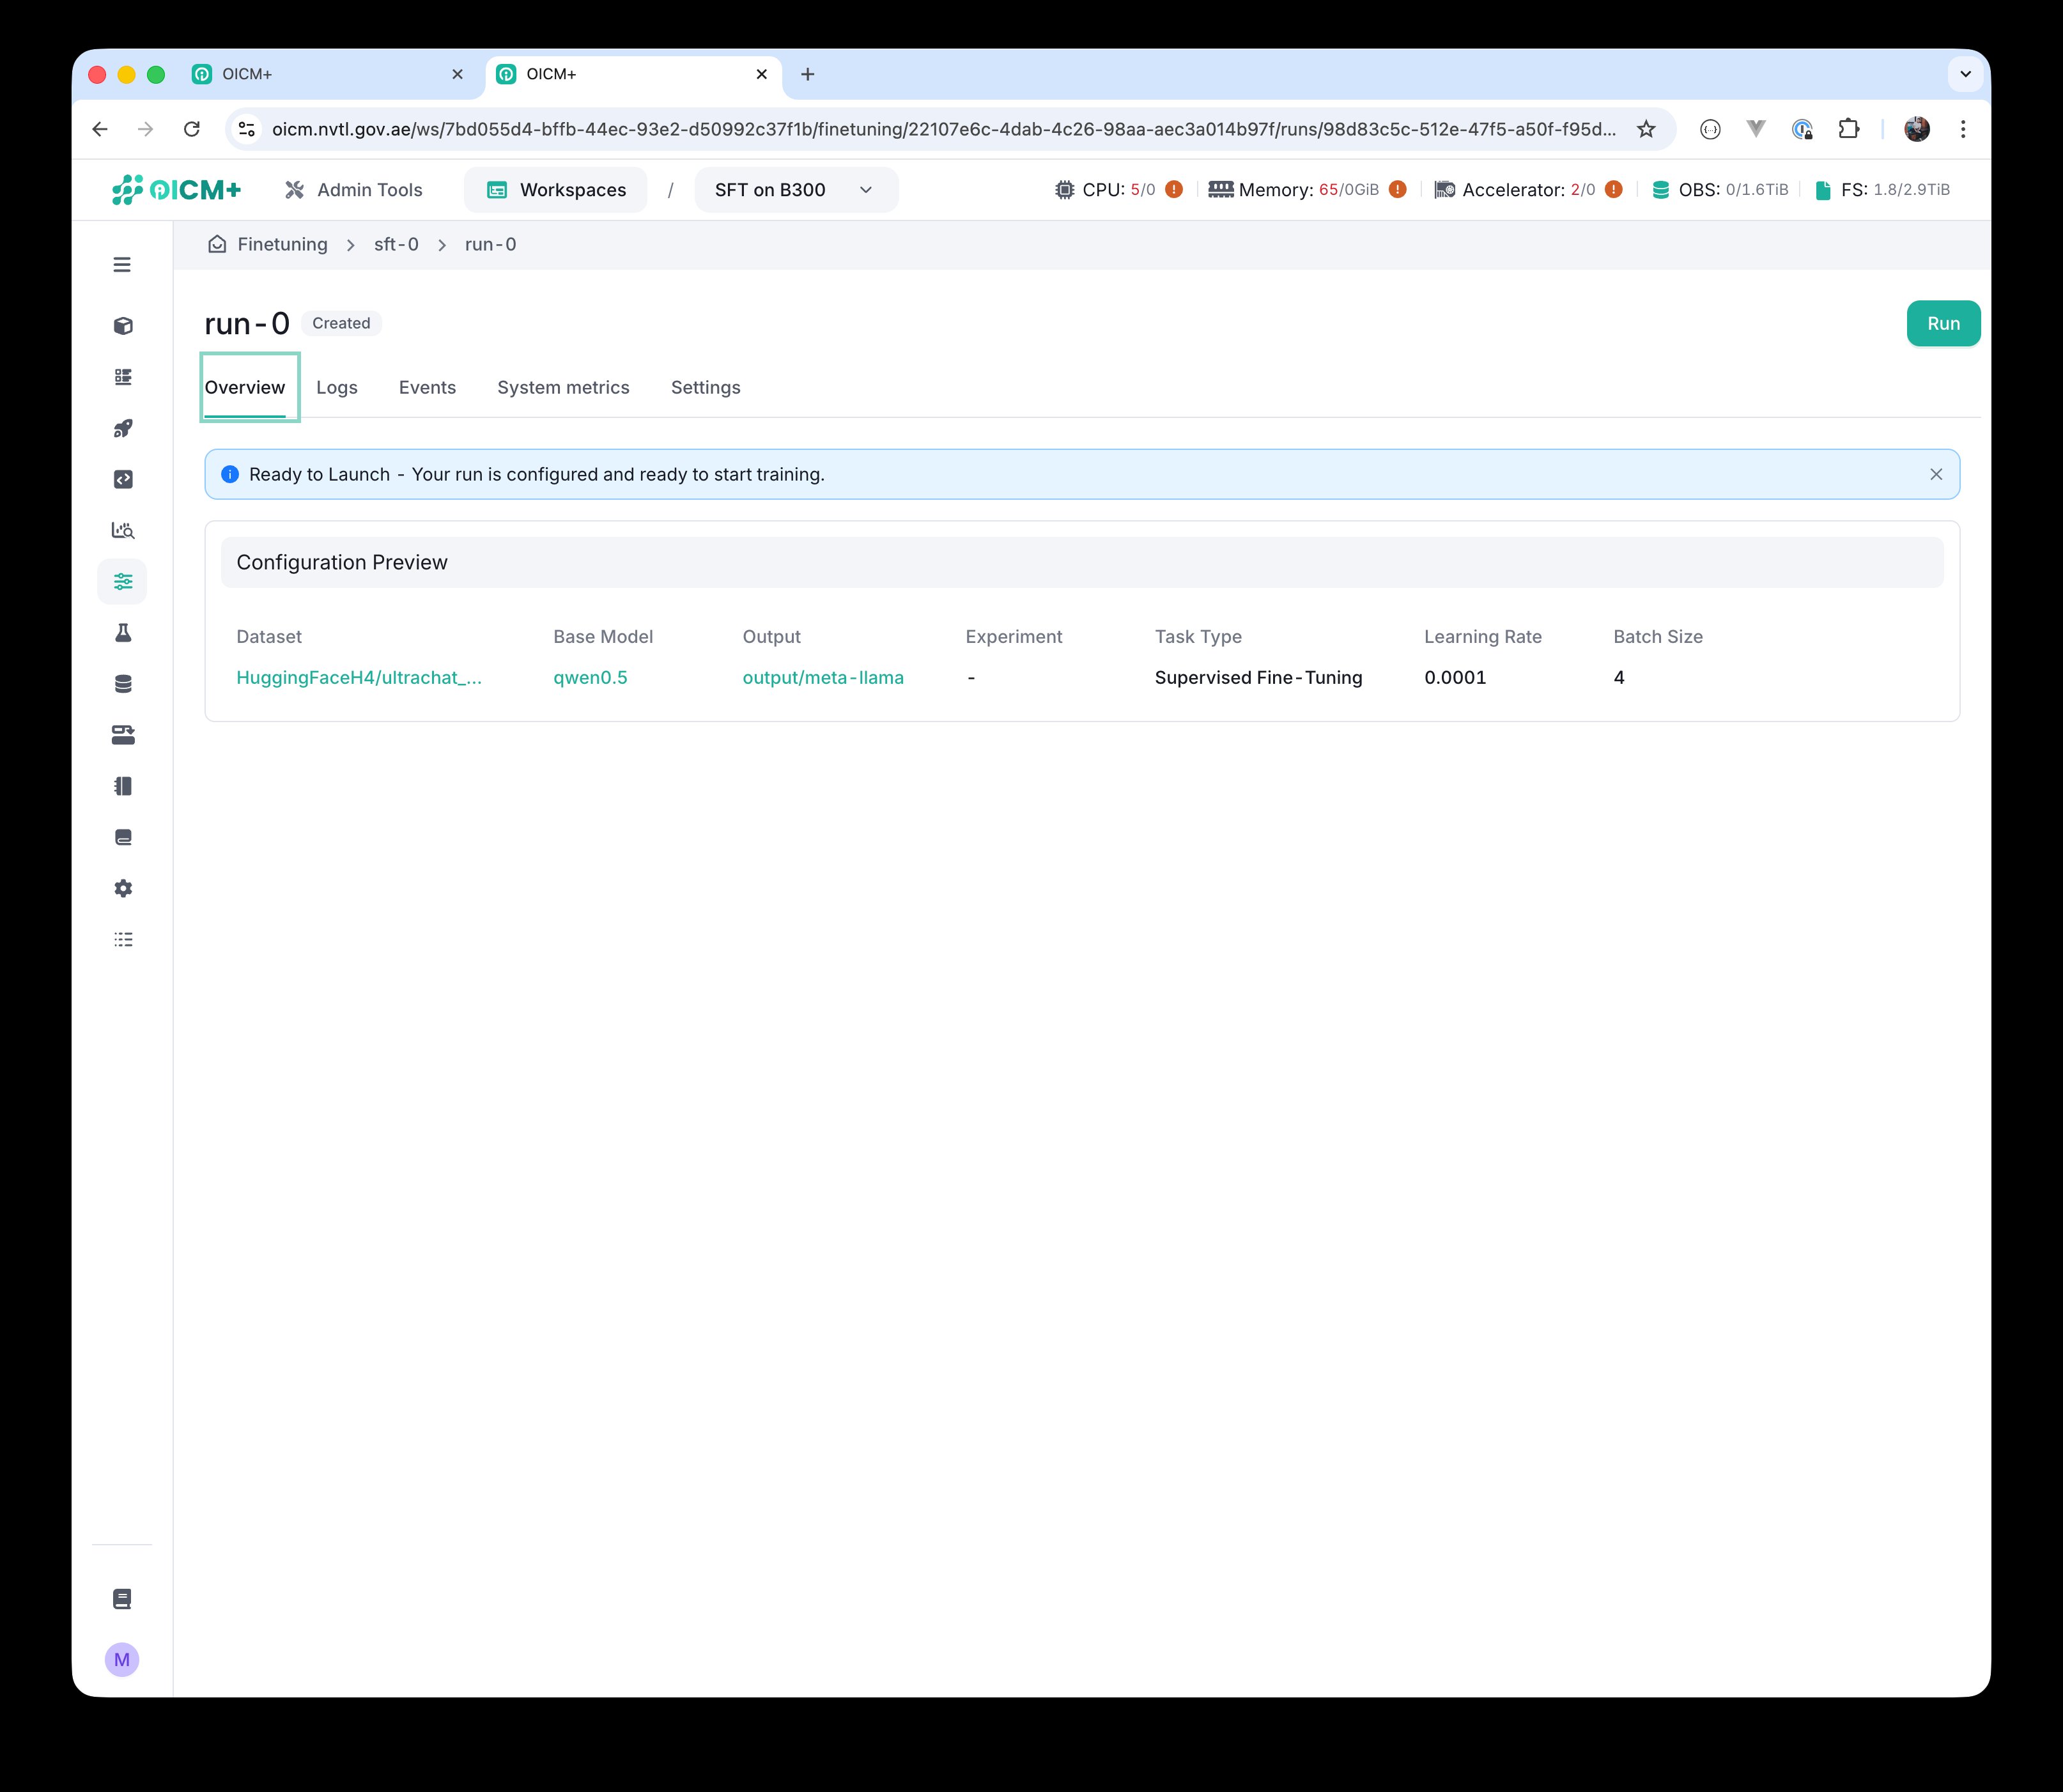The height and width of the screenshot is (1792, 2063).
Task: Click the Accelerator warning indicator icon
Action: tap(1614, 189)
